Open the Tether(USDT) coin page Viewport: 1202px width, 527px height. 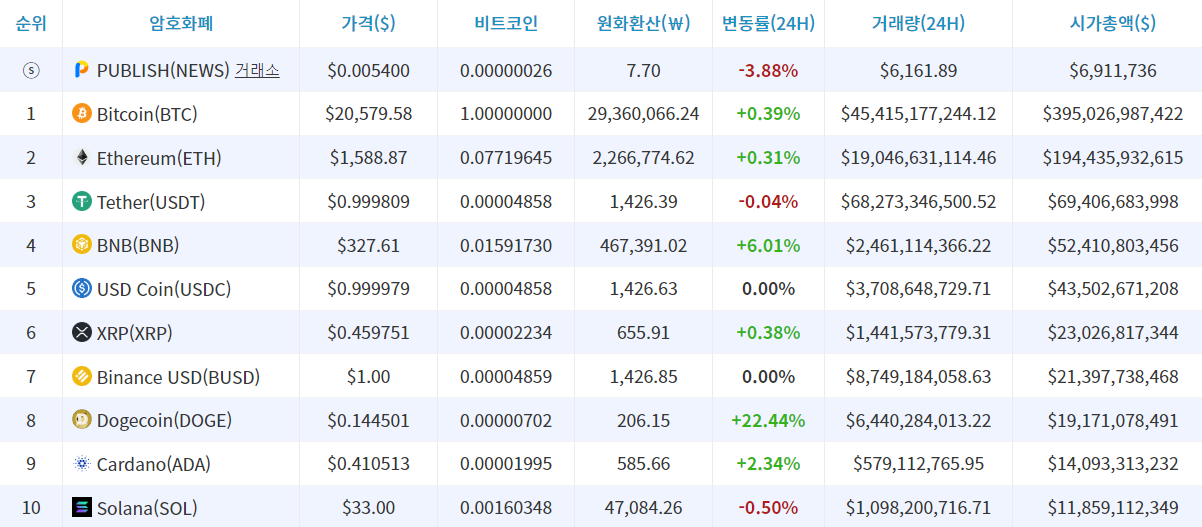click(151, 202)
